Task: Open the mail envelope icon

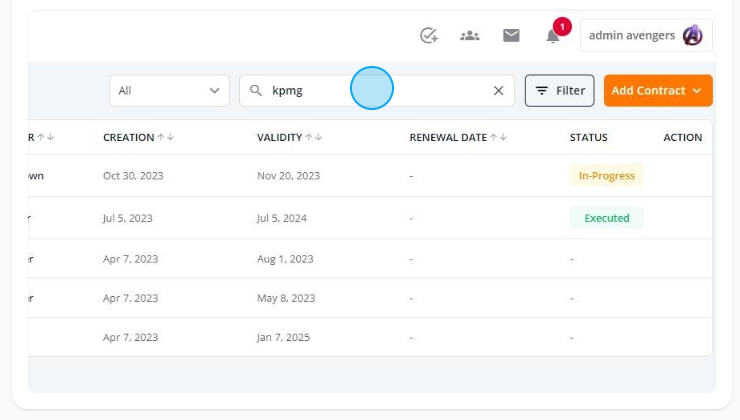Action: coord(511,35)
